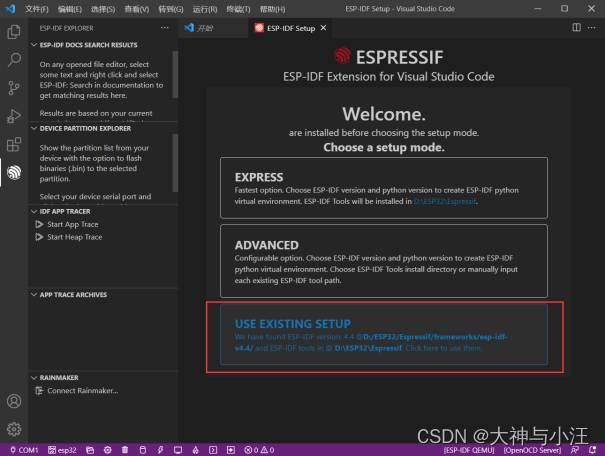
Task: Start Heap Trace
Action: pos(74,237)
